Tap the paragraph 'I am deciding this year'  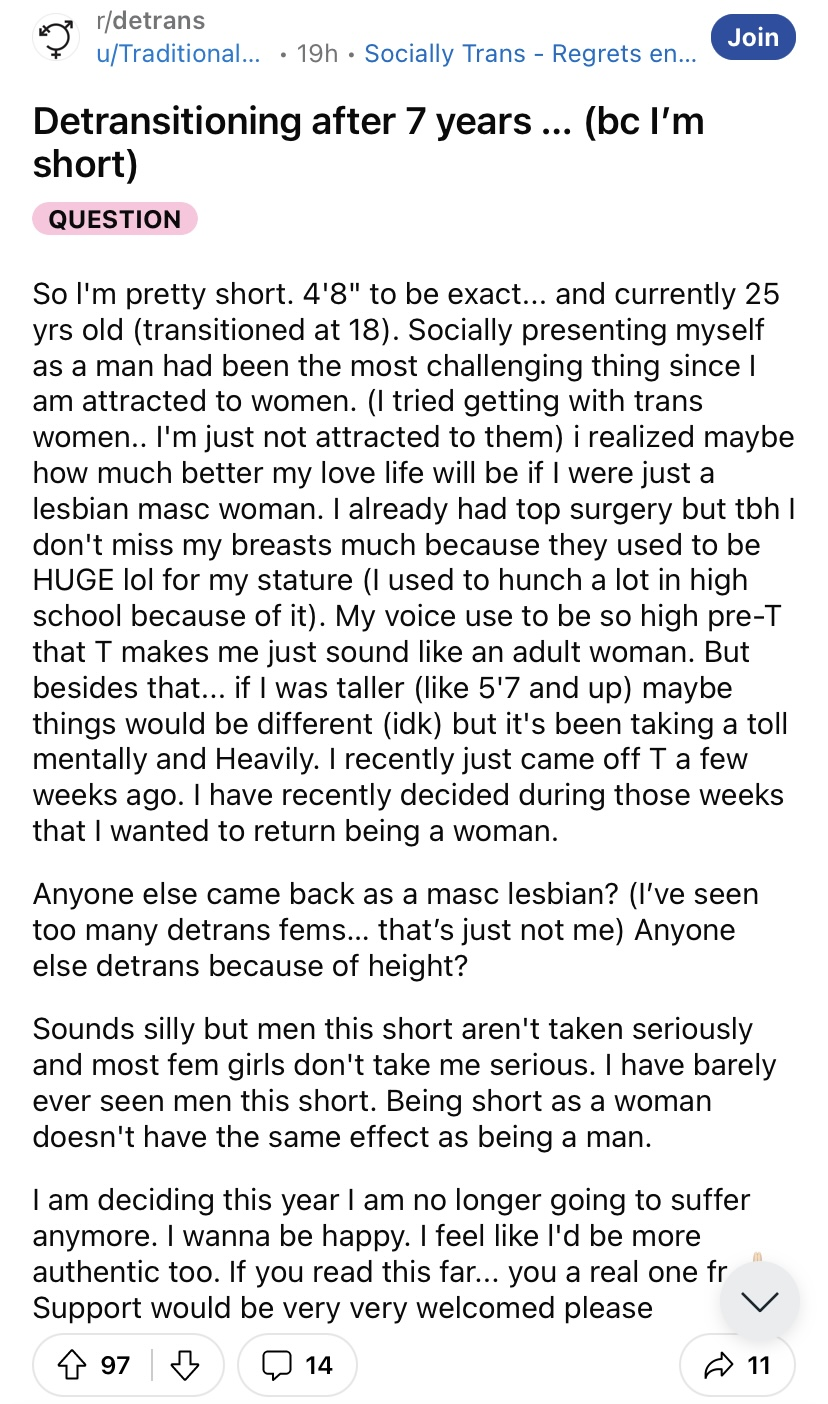tap(392, 1253)
